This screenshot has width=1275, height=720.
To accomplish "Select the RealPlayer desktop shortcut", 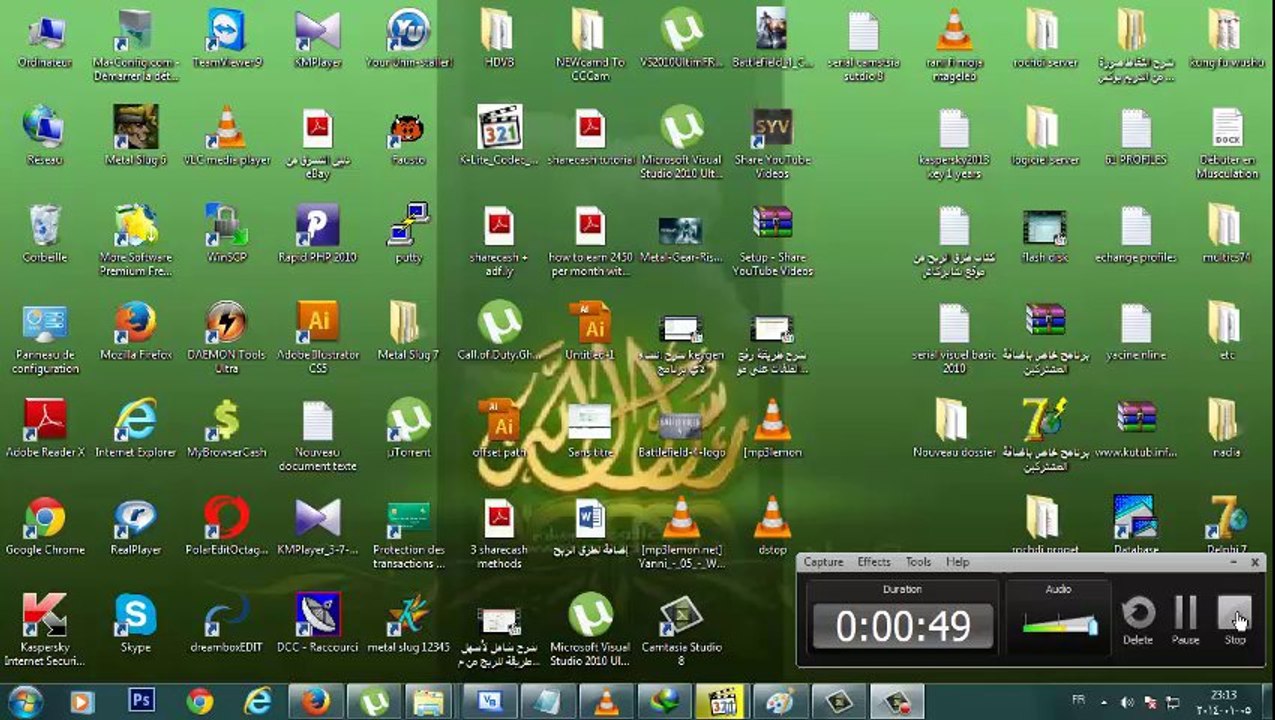I will (136, 525).
